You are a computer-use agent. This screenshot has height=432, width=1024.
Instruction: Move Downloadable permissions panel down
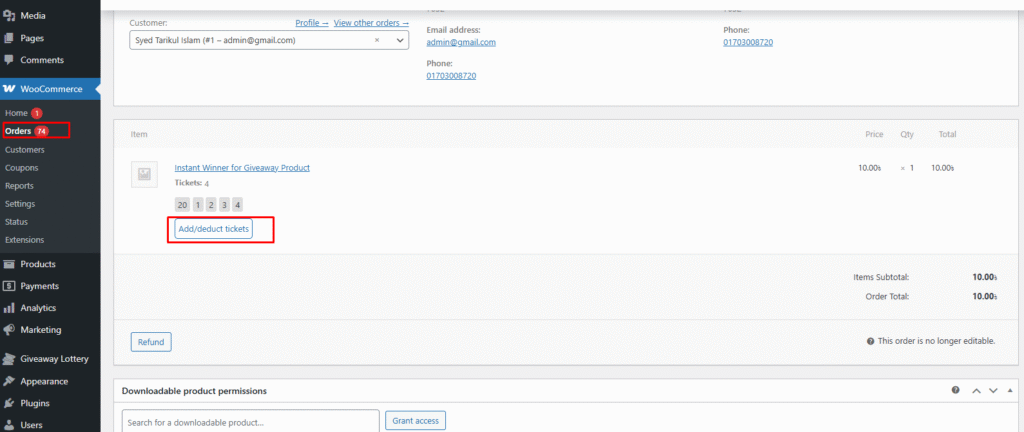[x=993, y=391]
